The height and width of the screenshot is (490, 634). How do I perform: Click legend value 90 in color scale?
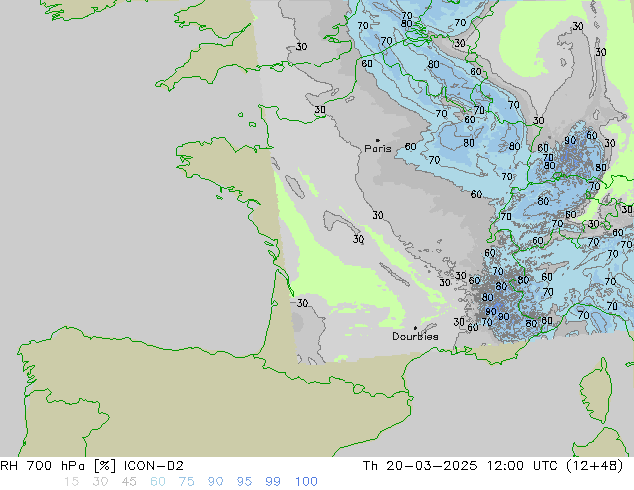click(x=215, y=482)
